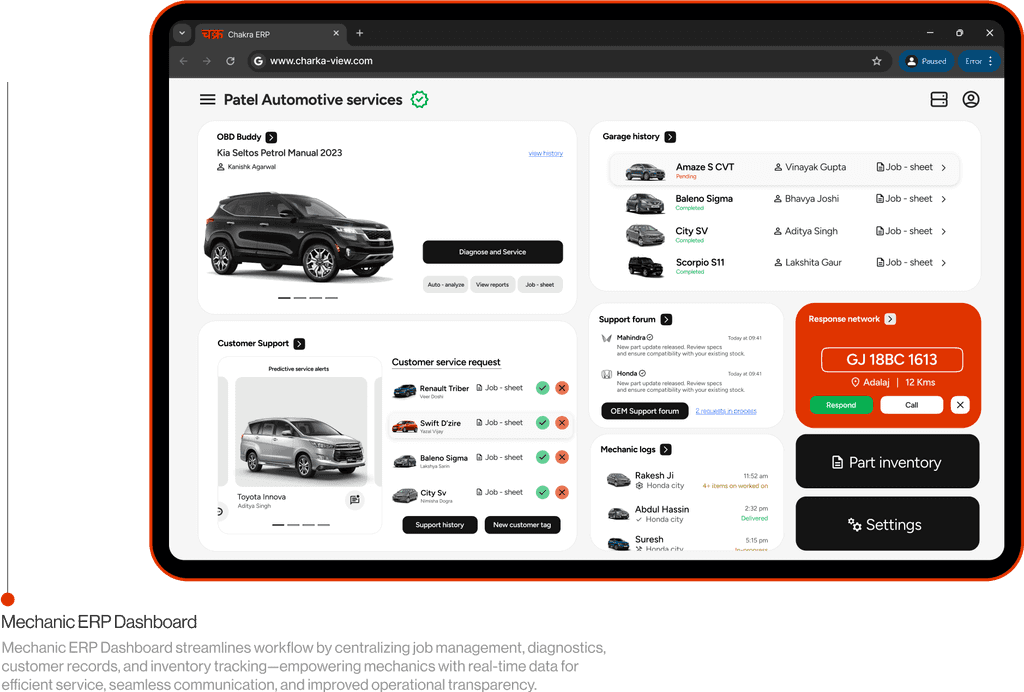The height and width of the screenshot is (692, 1024).
Task: Open Swift D'zire Job - sheet
Action: (500, 422)
